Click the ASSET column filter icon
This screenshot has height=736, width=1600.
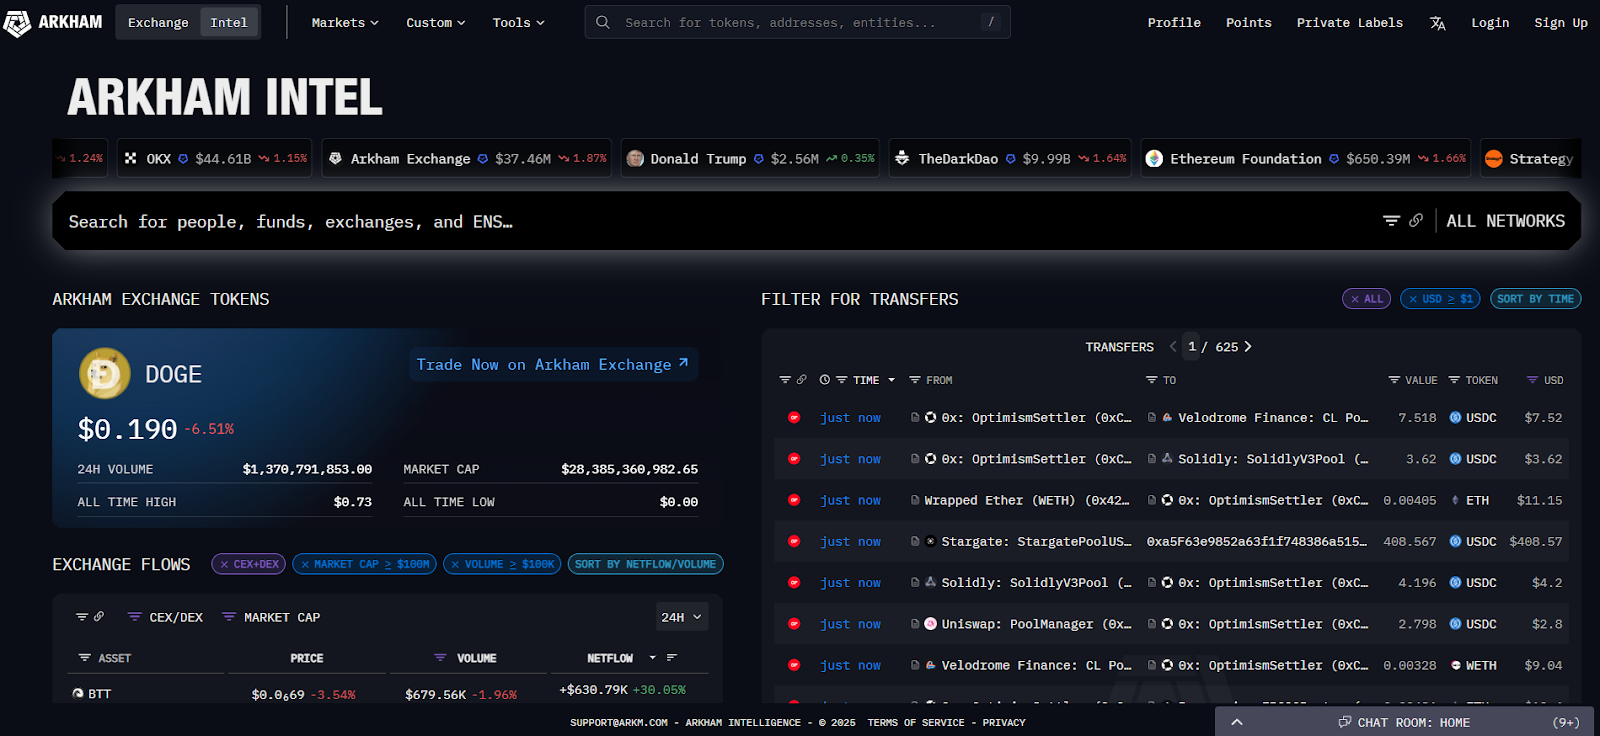(x=85, y=658)
